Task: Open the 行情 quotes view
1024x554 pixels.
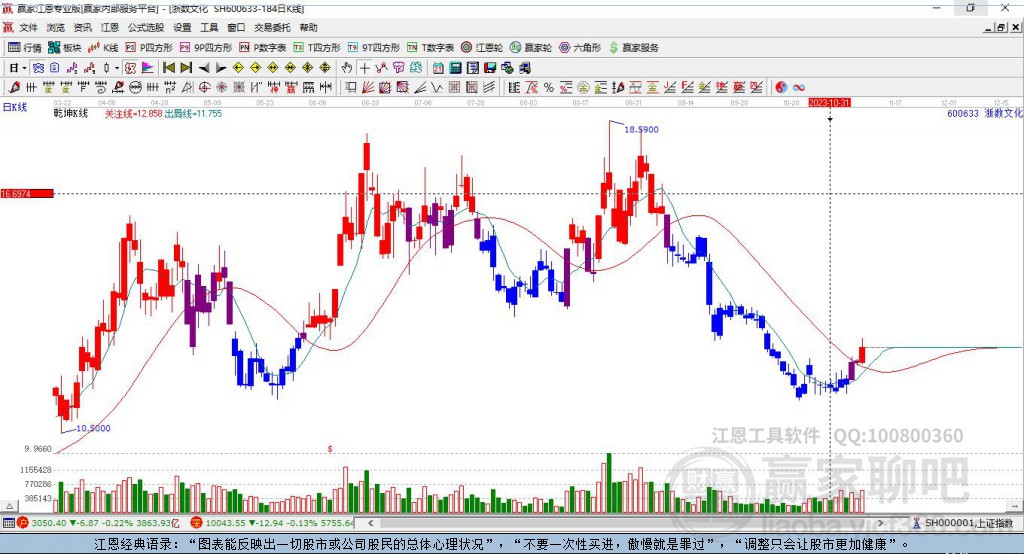Action: 25,48
